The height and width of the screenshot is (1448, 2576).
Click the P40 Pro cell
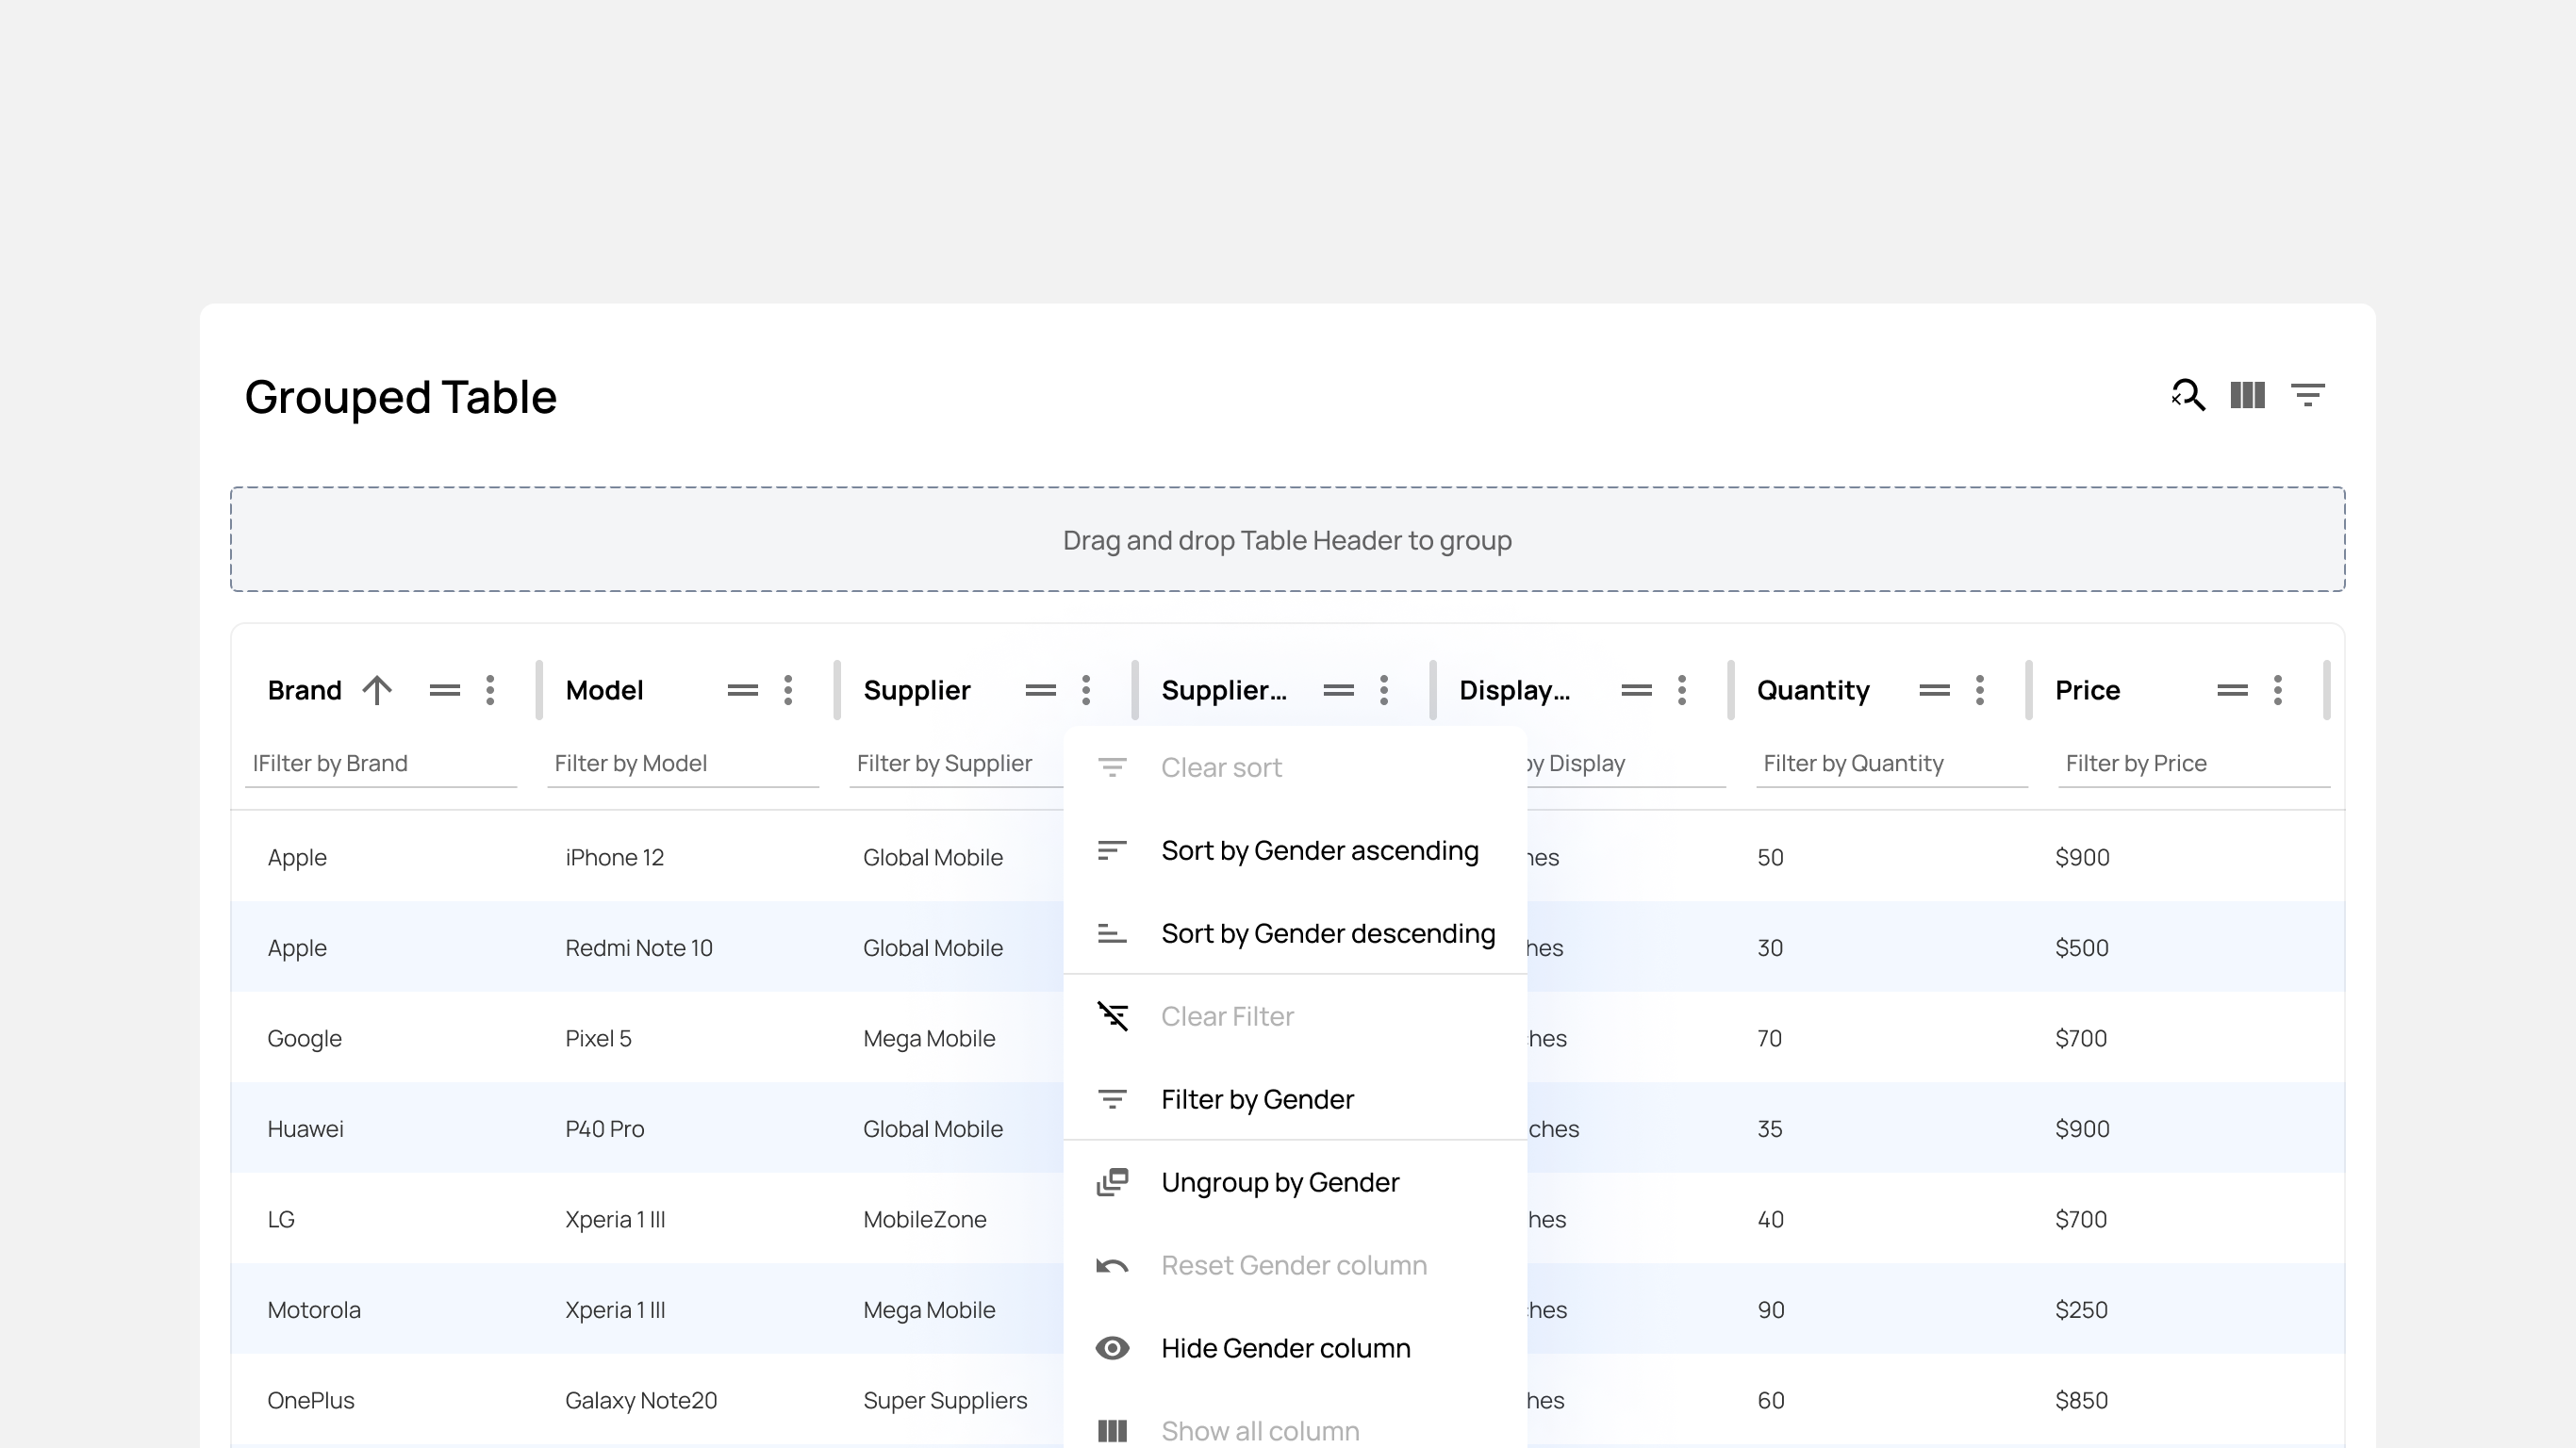(x=604, y=1129)
